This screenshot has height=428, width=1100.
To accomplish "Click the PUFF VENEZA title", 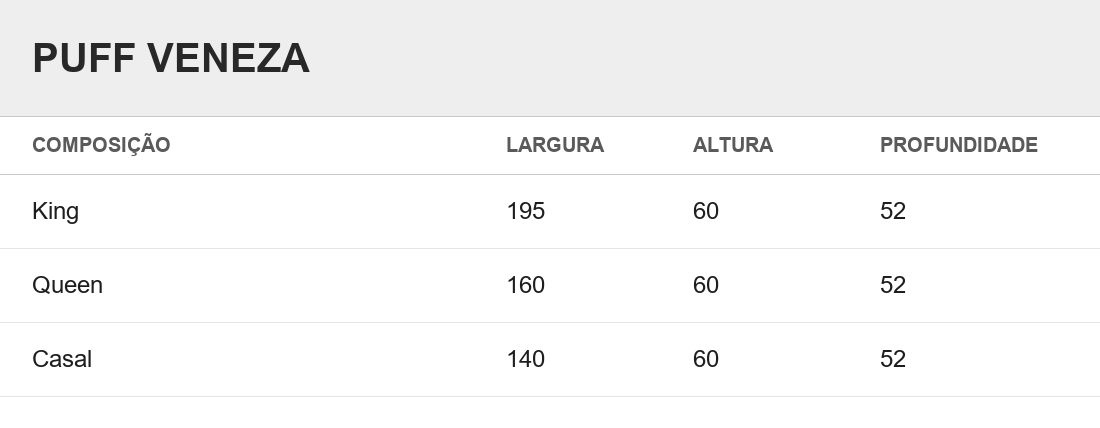I will point(170,58).
